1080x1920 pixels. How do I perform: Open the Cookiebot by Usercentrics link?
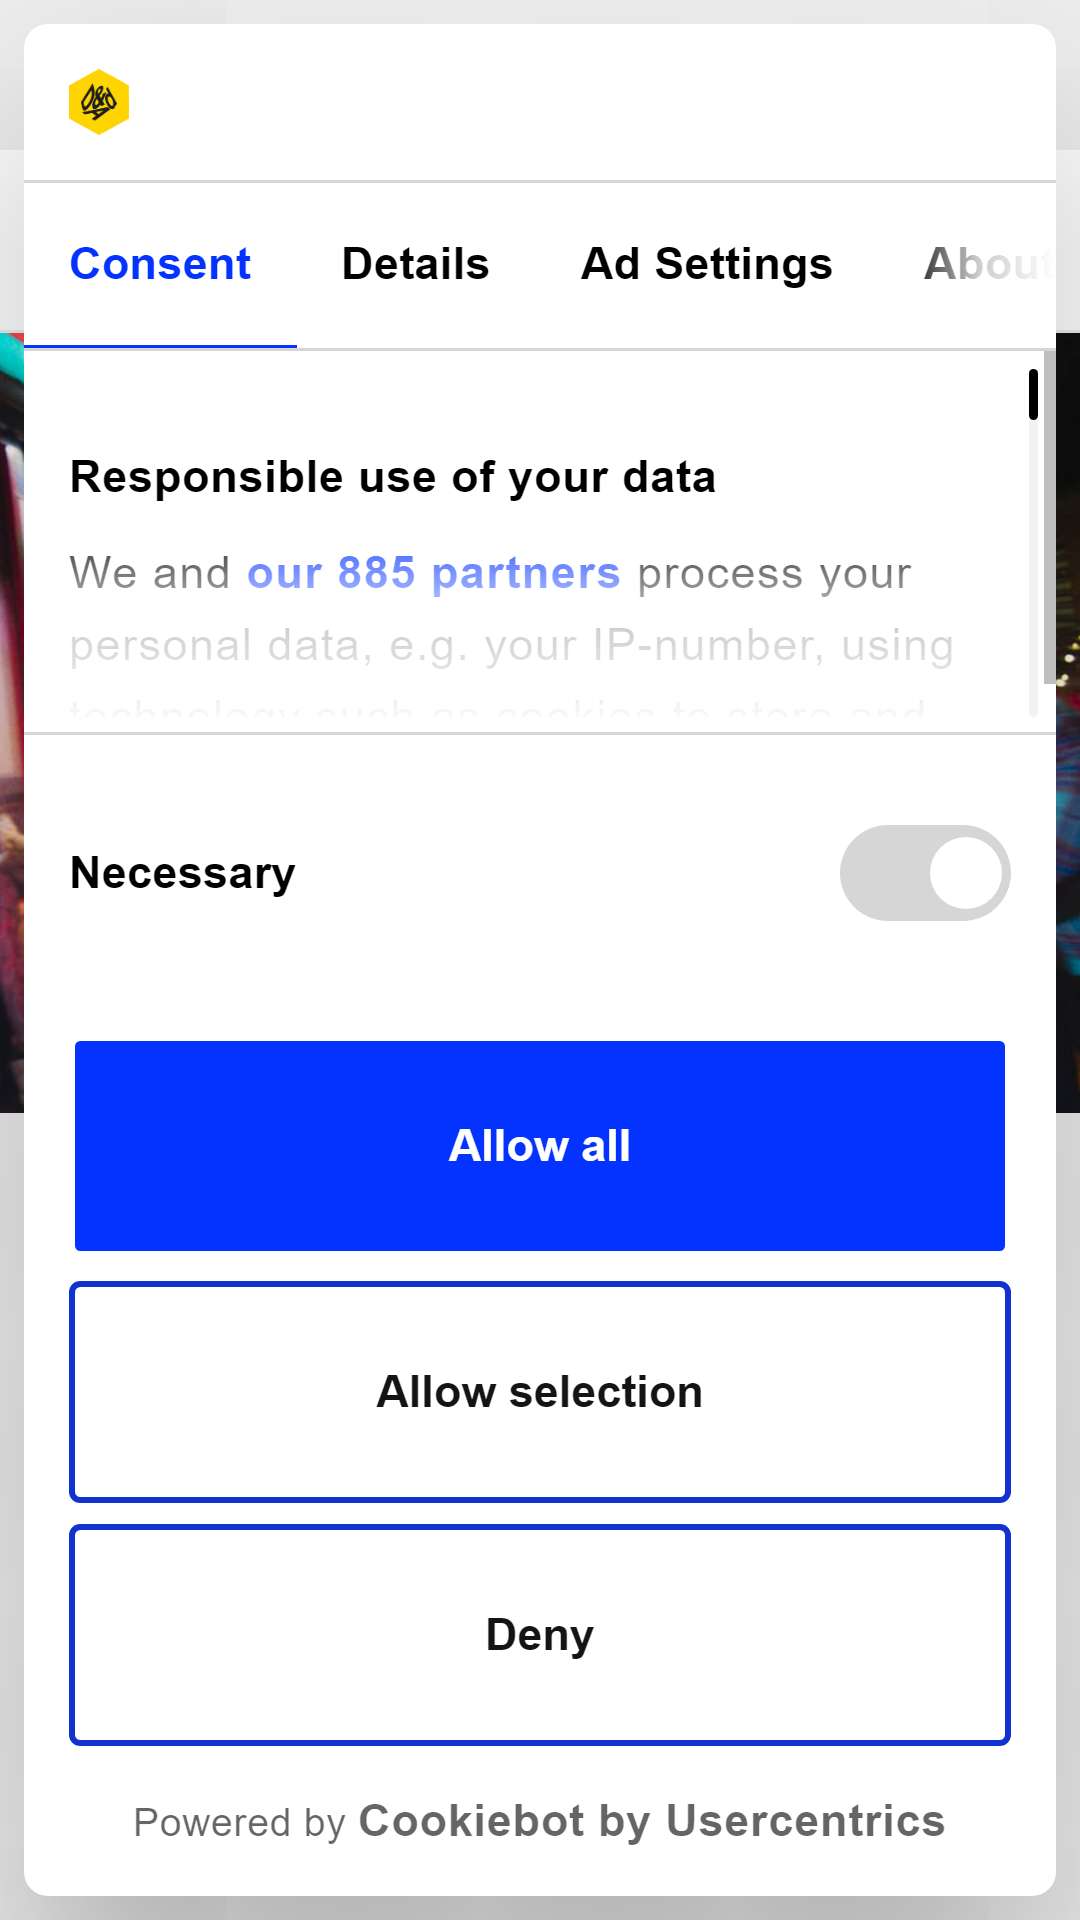[x=652, y=1821]
